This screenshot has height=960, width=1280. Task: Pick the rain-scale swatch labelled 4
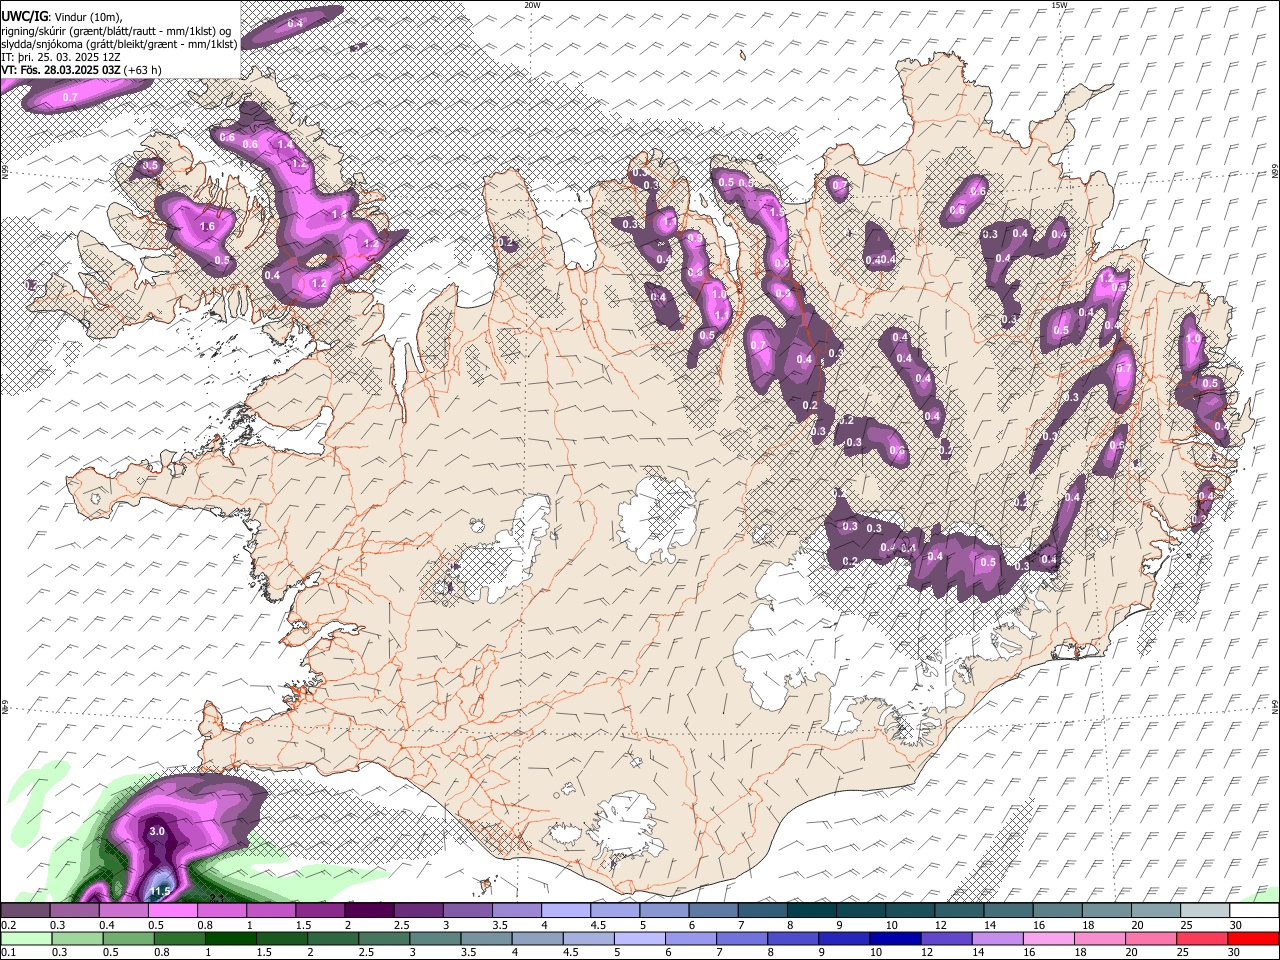click(x=536, y=939)
